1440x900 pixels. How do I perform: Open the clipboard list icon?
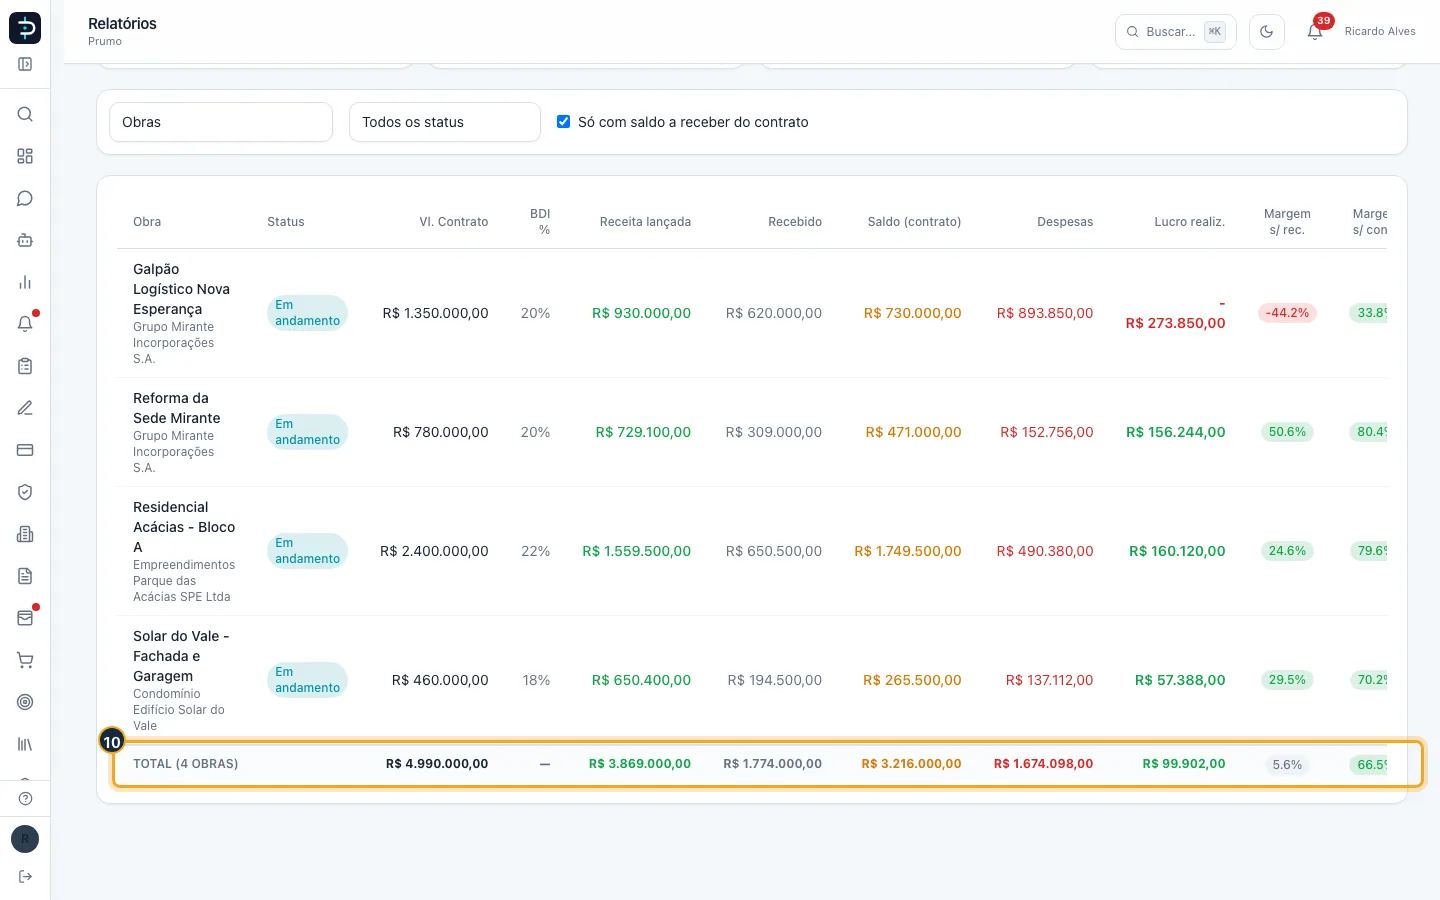(x=25, y=366)
